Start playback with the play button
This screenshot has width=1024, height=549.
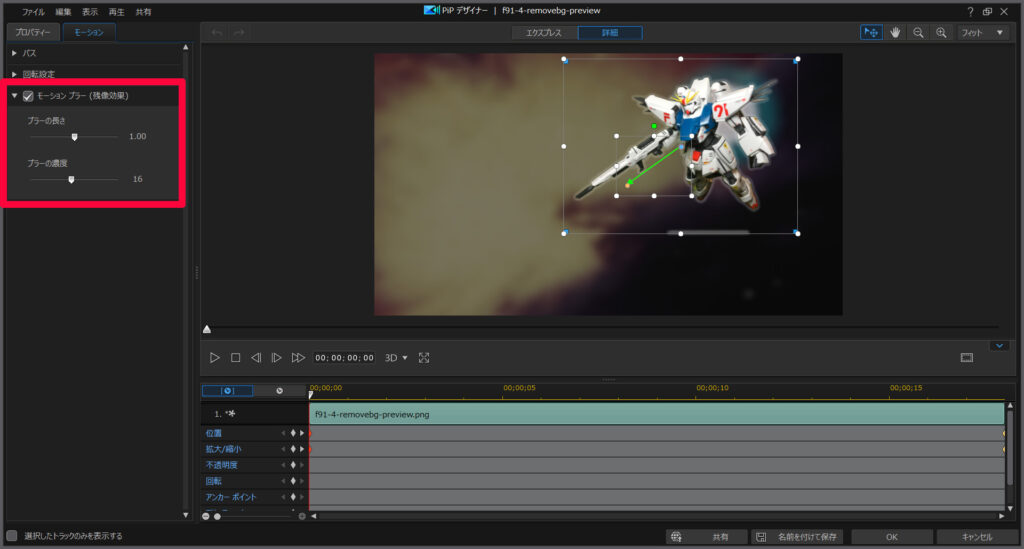click(x=214, y=358)
